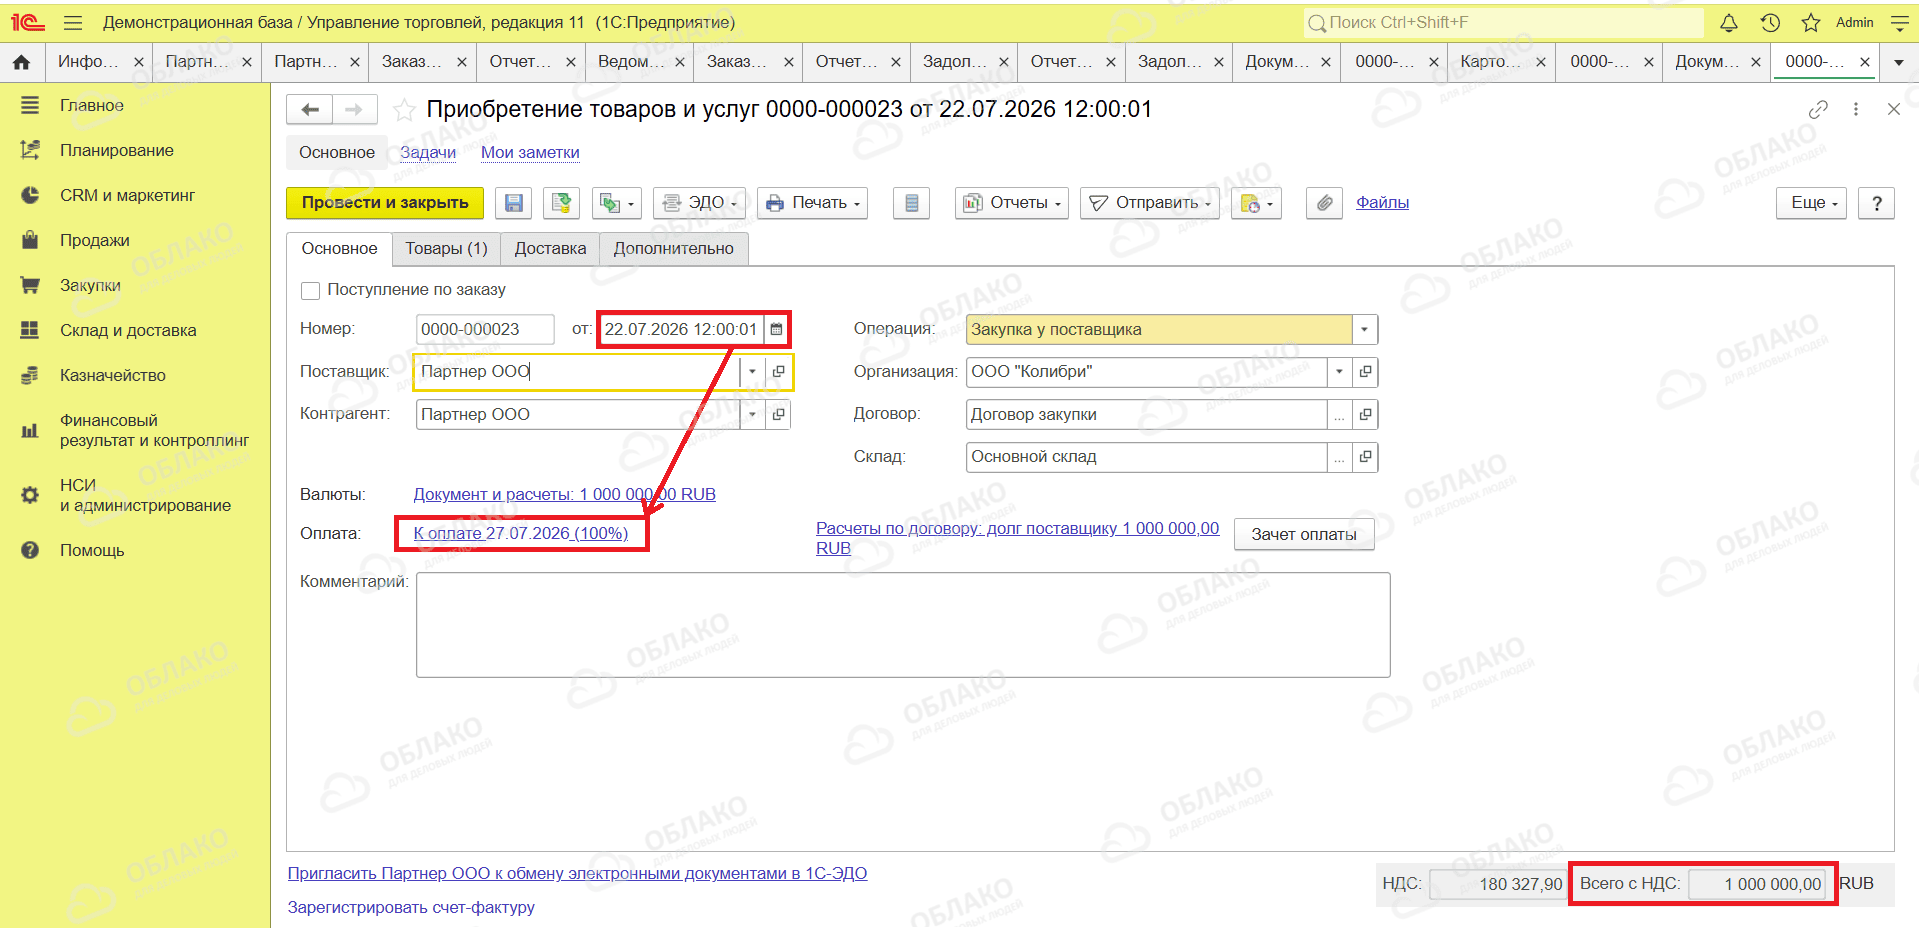The image size is (1919, 928).
Task: Expand the Контрагент dropdown list
Action: pos(752,414)
